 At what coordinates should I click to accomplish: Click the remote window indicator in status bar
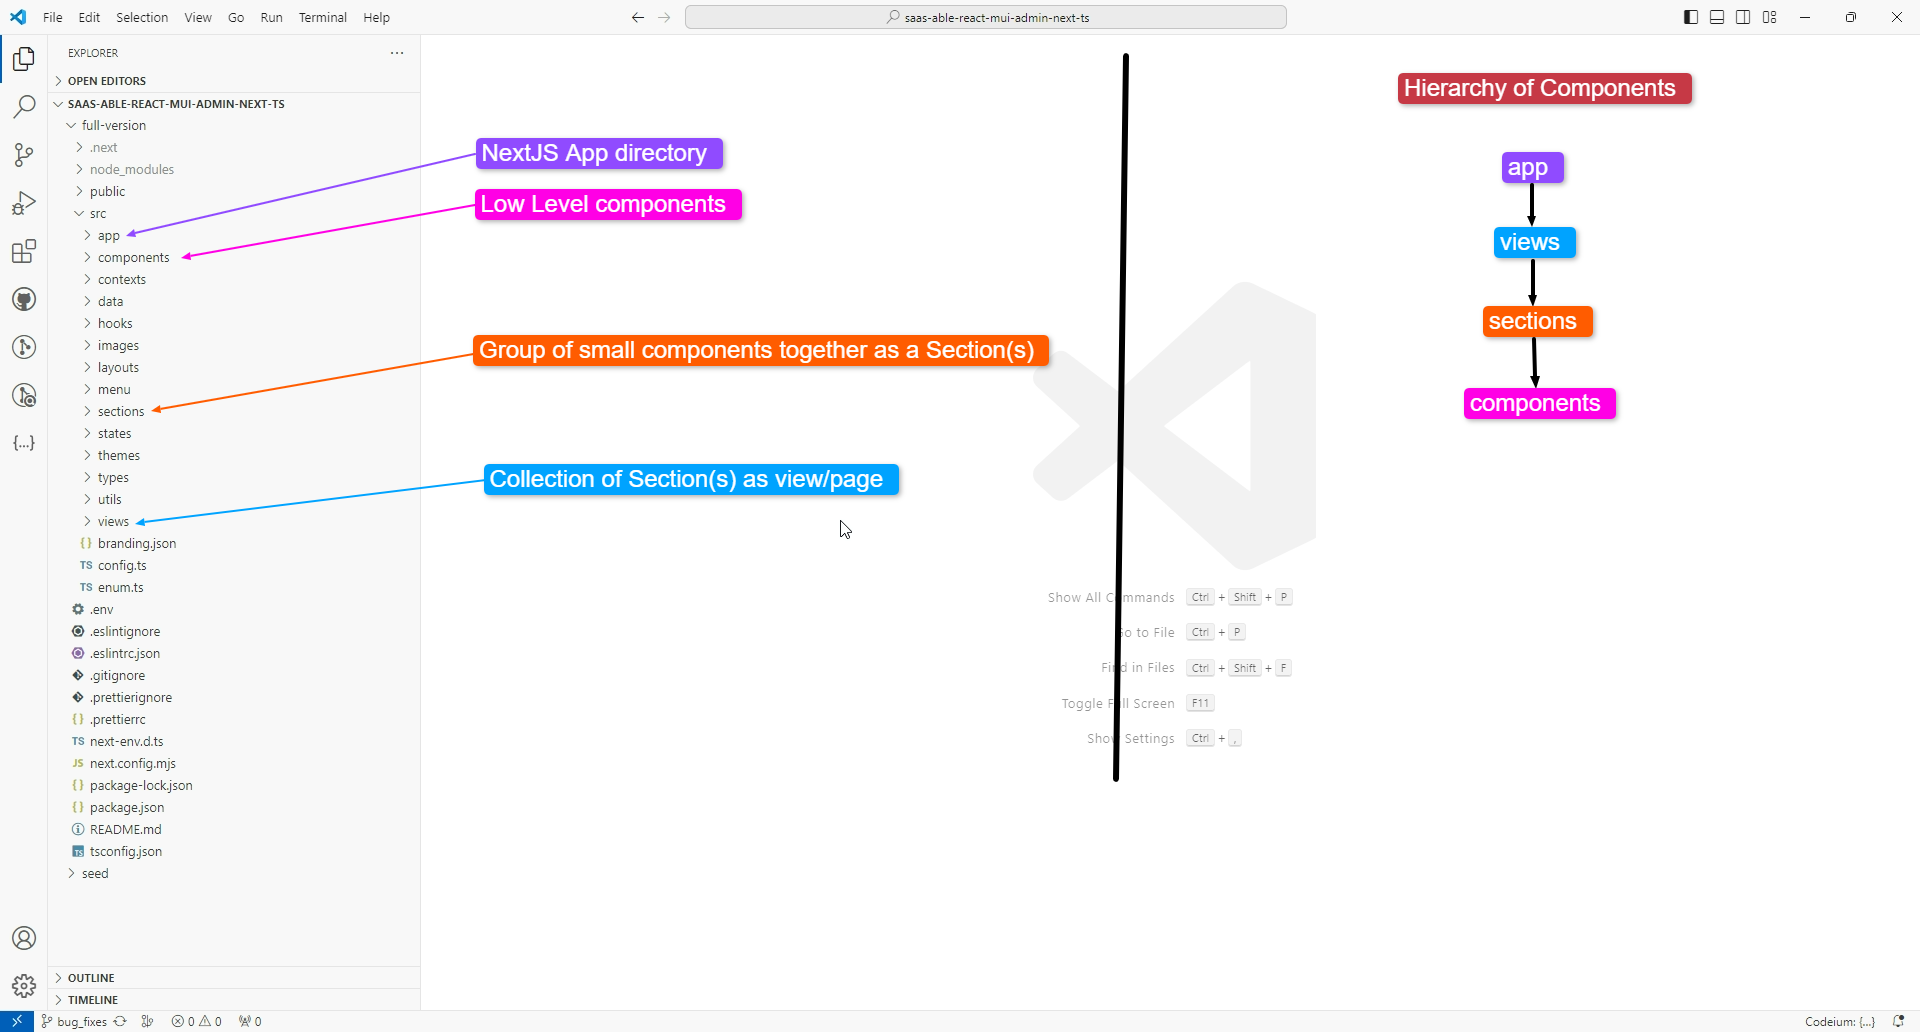[17, 1021]
